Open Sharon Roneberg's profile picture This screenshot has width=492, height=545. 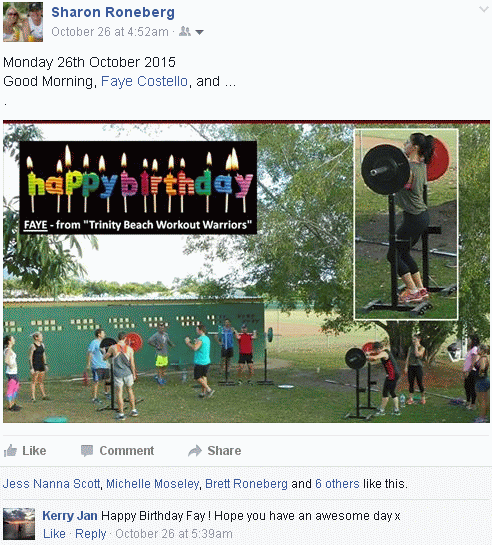(23, 22)
